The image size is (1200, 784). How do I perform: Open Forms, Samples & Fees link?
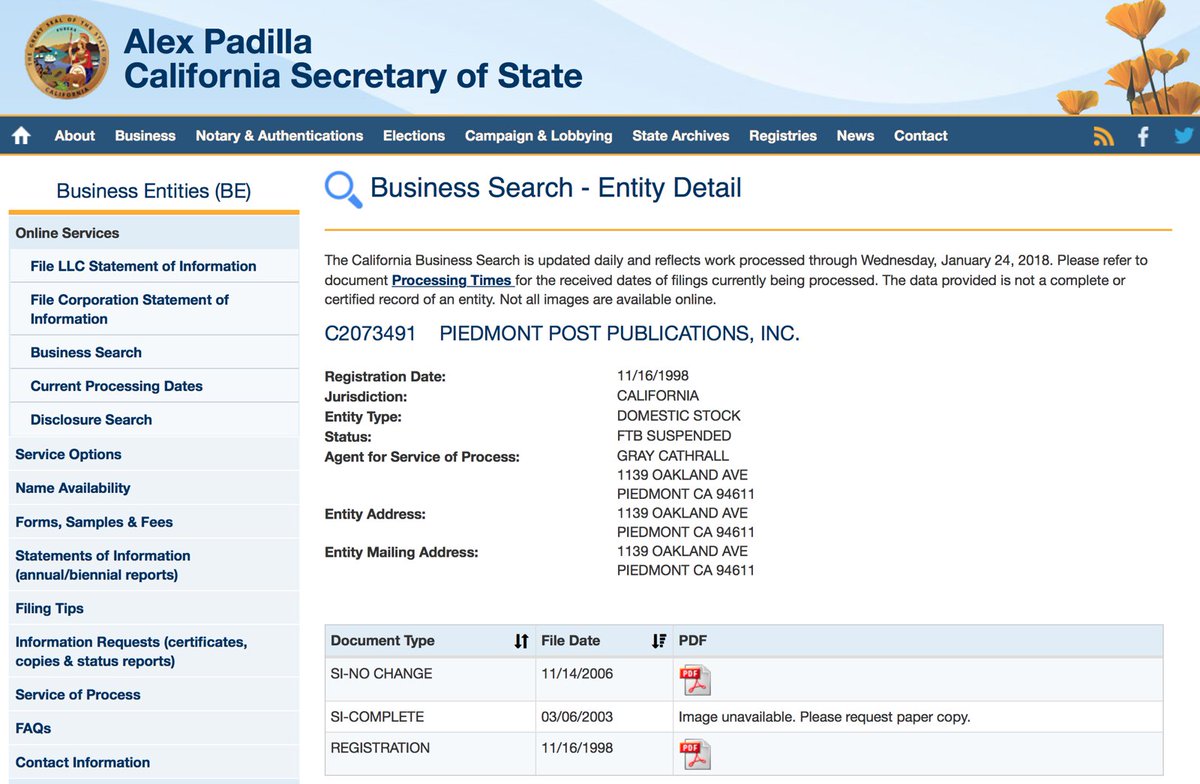[94, 522]
